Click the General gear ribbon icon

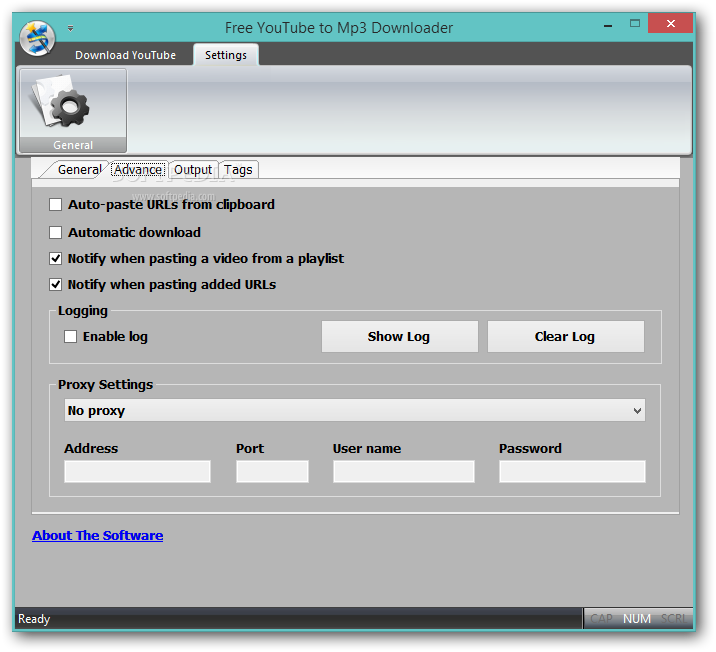(73, 110)
